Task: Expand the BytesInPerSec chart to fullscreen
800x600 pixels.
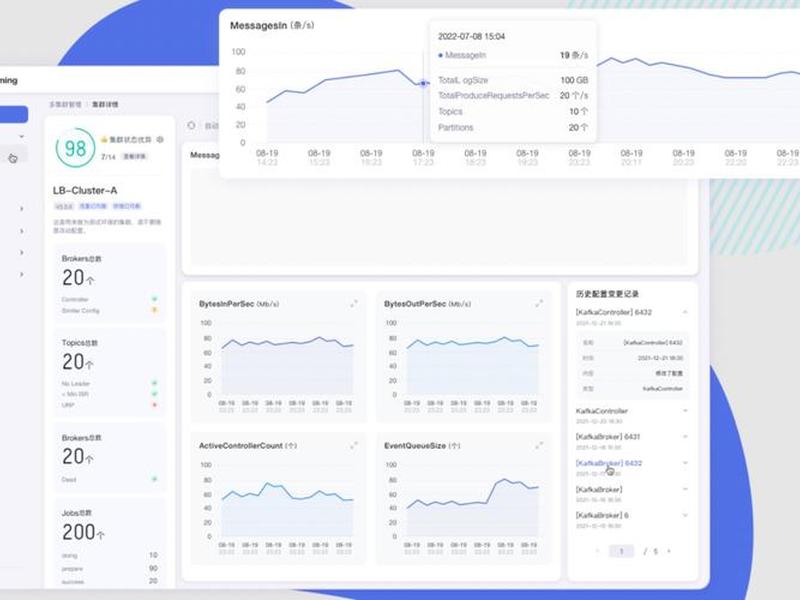Action: [354, 304]
